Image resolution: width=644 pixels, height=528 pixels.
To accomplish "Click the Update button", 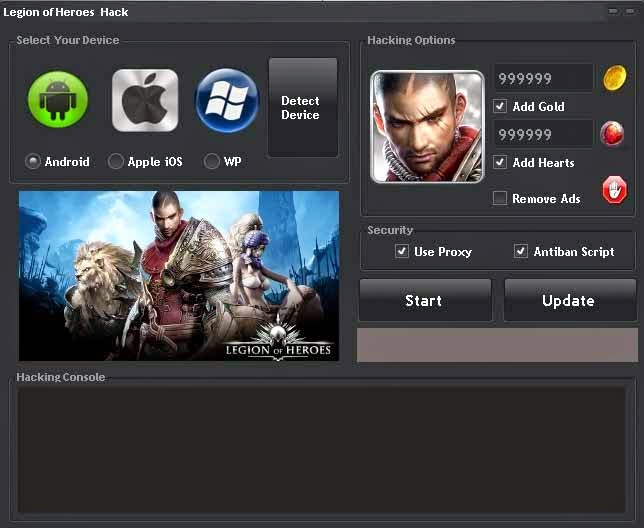I will (x=570, y=300).
